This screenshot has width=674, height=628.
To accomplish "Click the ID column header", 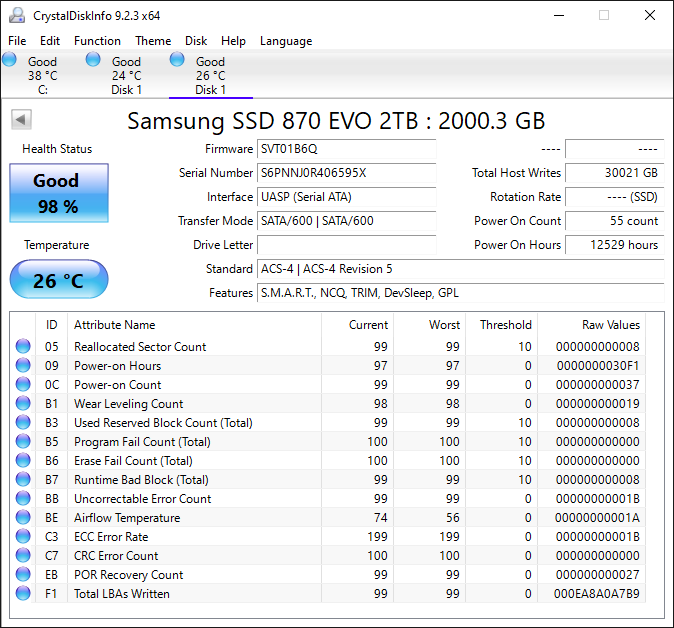I will pos(52,325).
